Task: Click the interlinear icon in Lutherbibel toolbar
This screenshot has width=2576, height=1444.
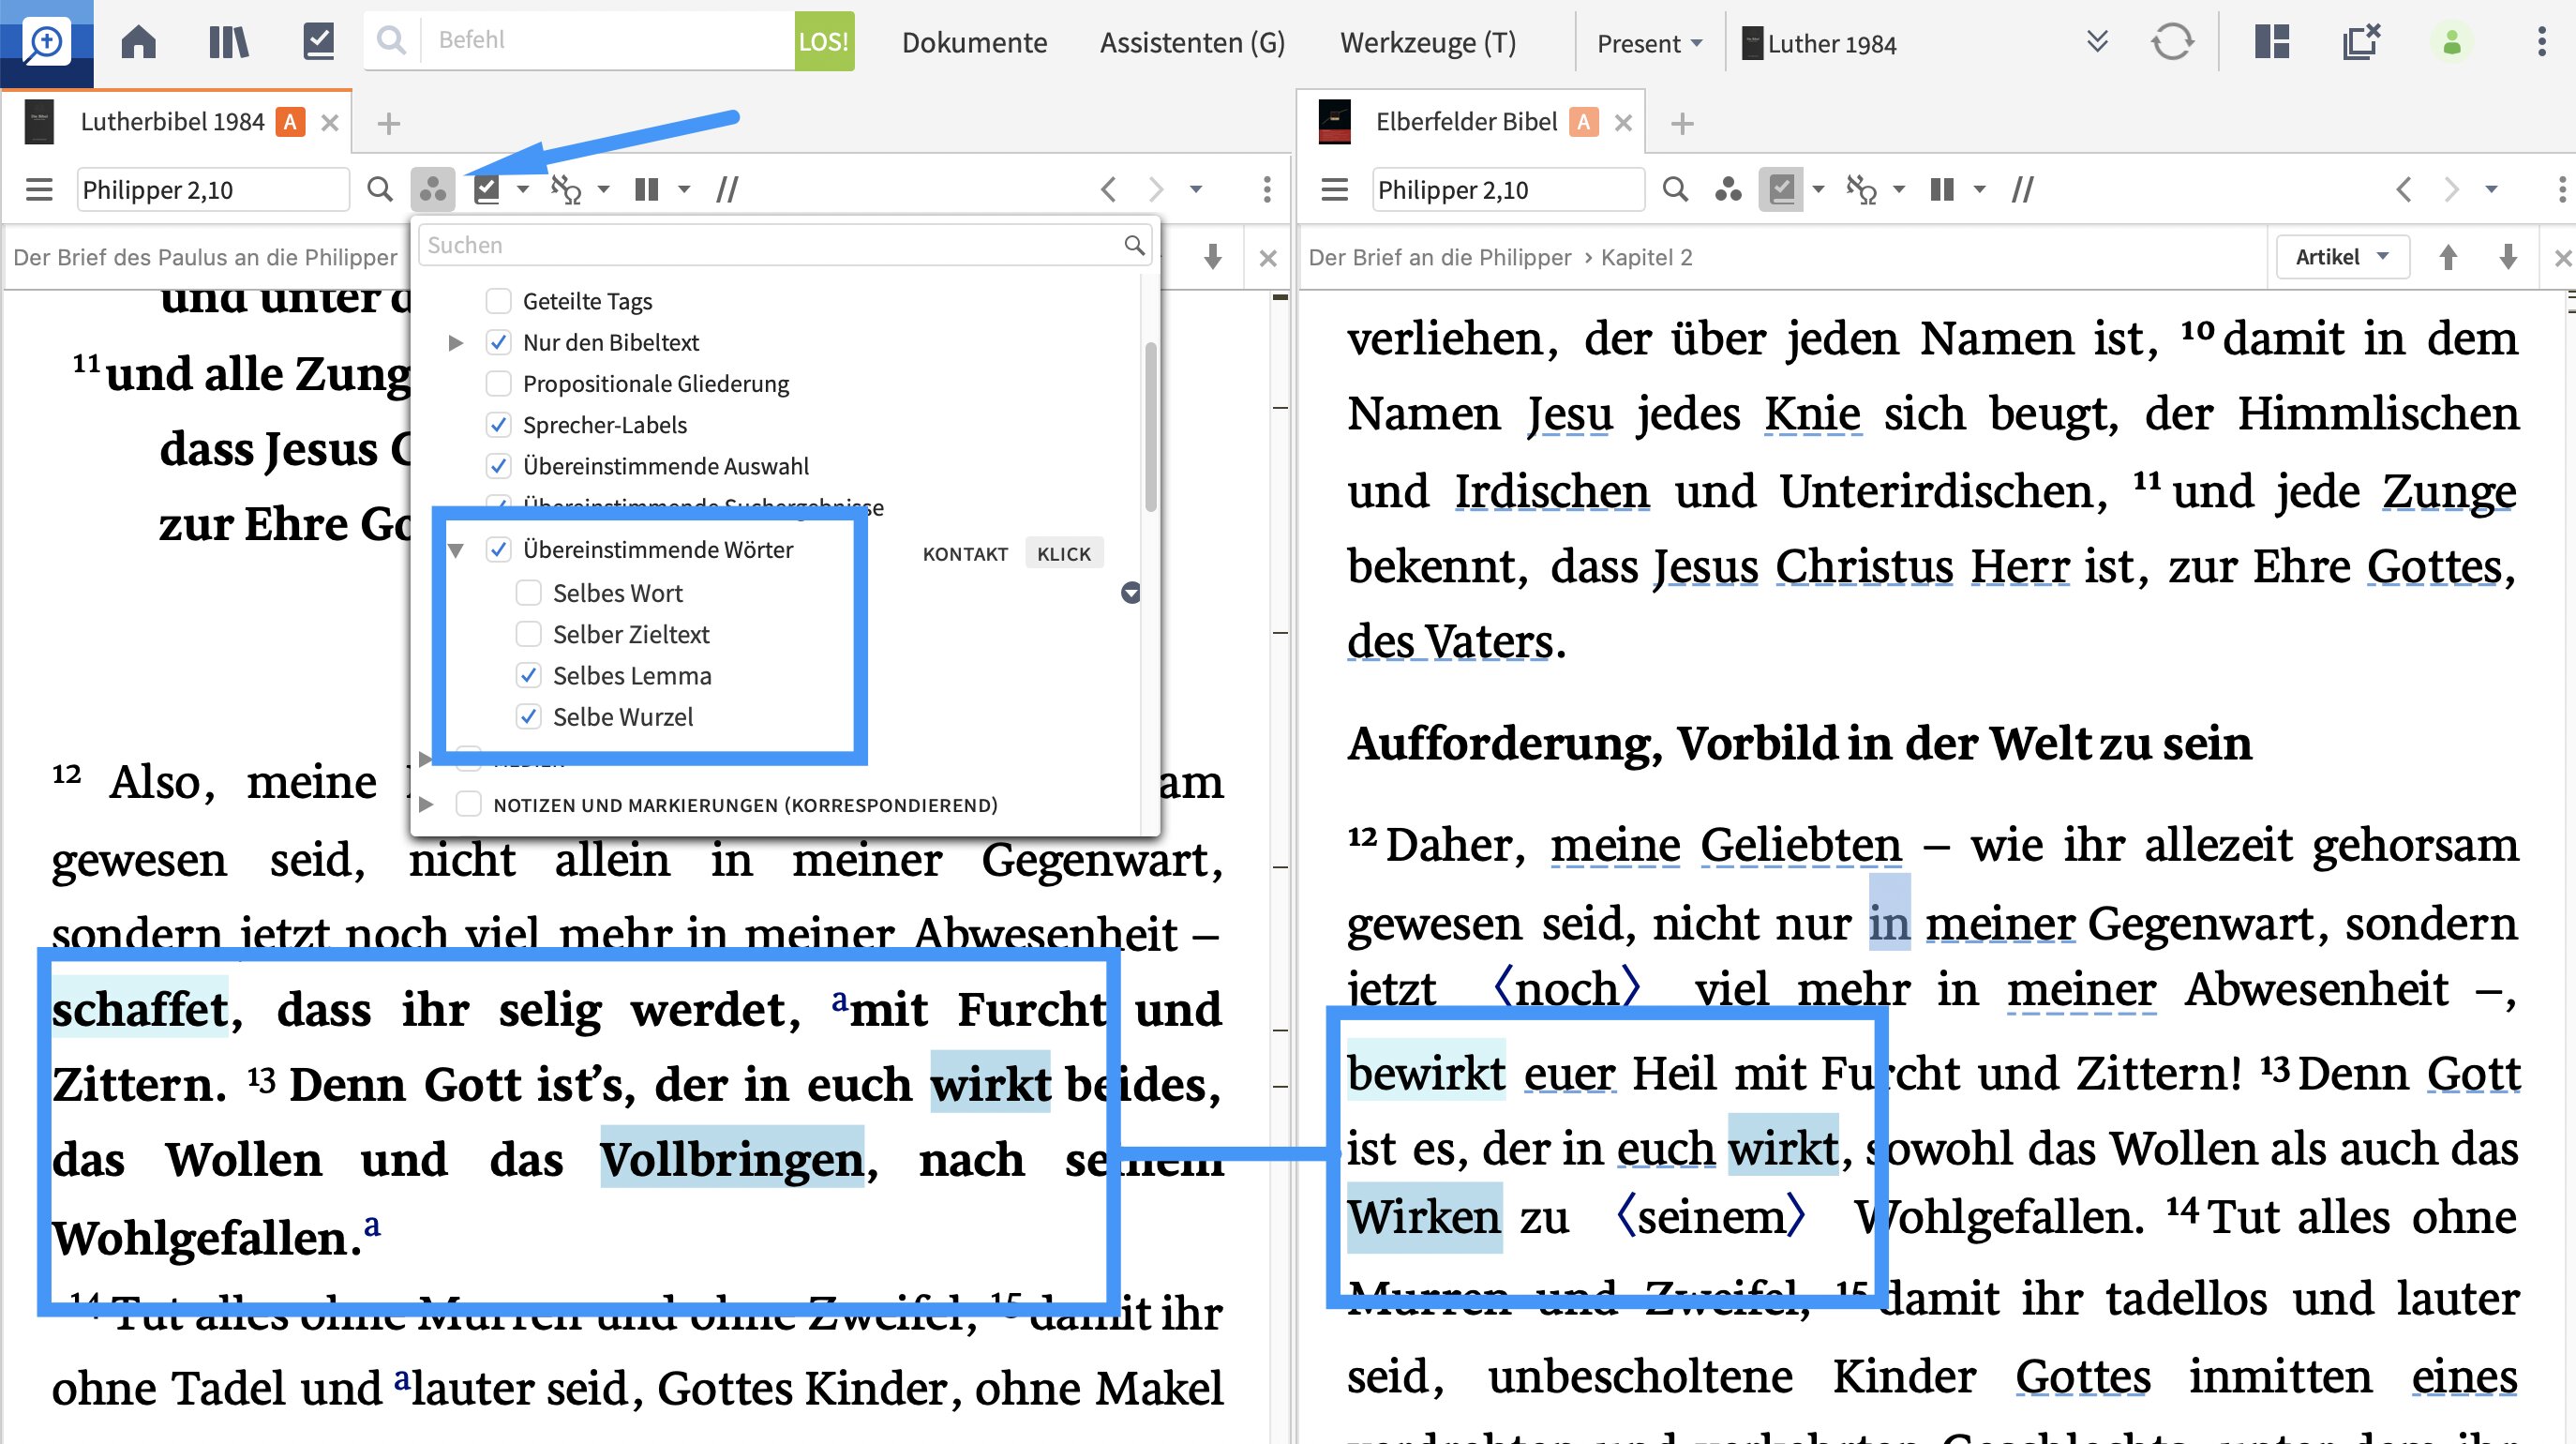Action: tap(566, 189)
